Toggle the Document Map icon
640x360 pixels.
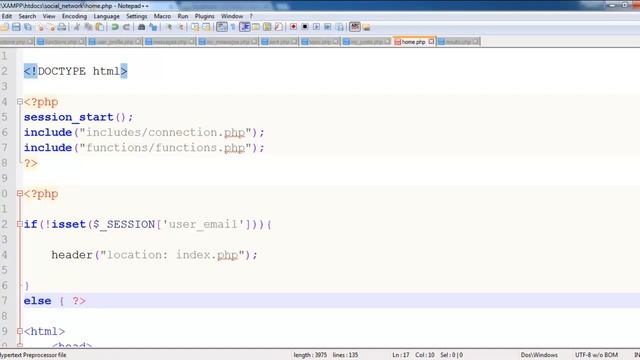coord(267,27)
